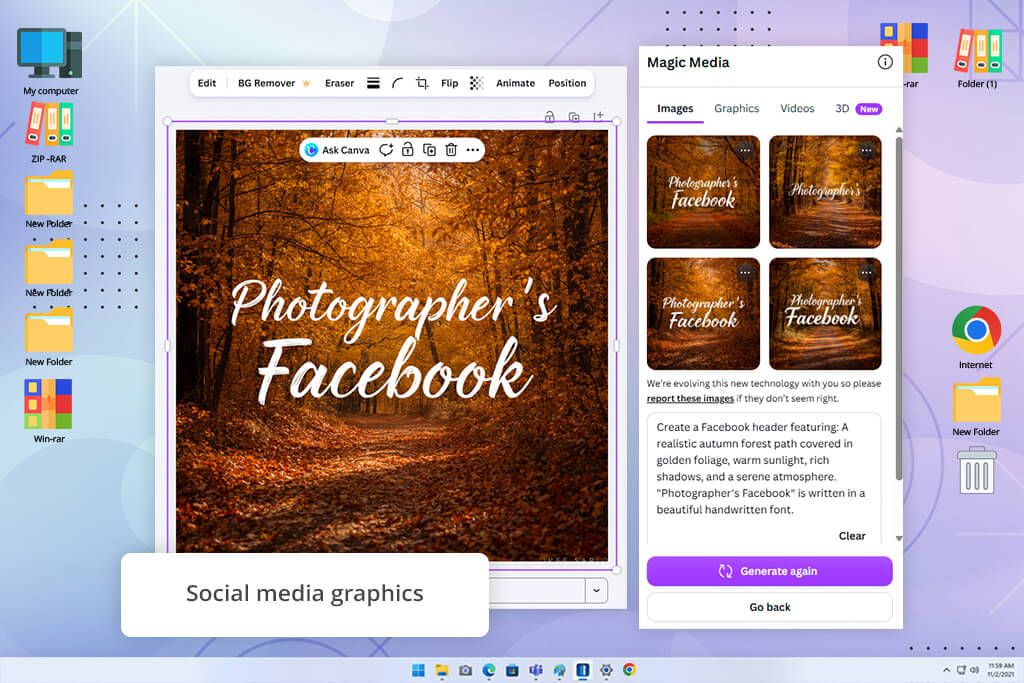The width and height of the screenshot is (1024, 683).
Task: Open the Settings gear in taskbar
Action: point(606,670)
